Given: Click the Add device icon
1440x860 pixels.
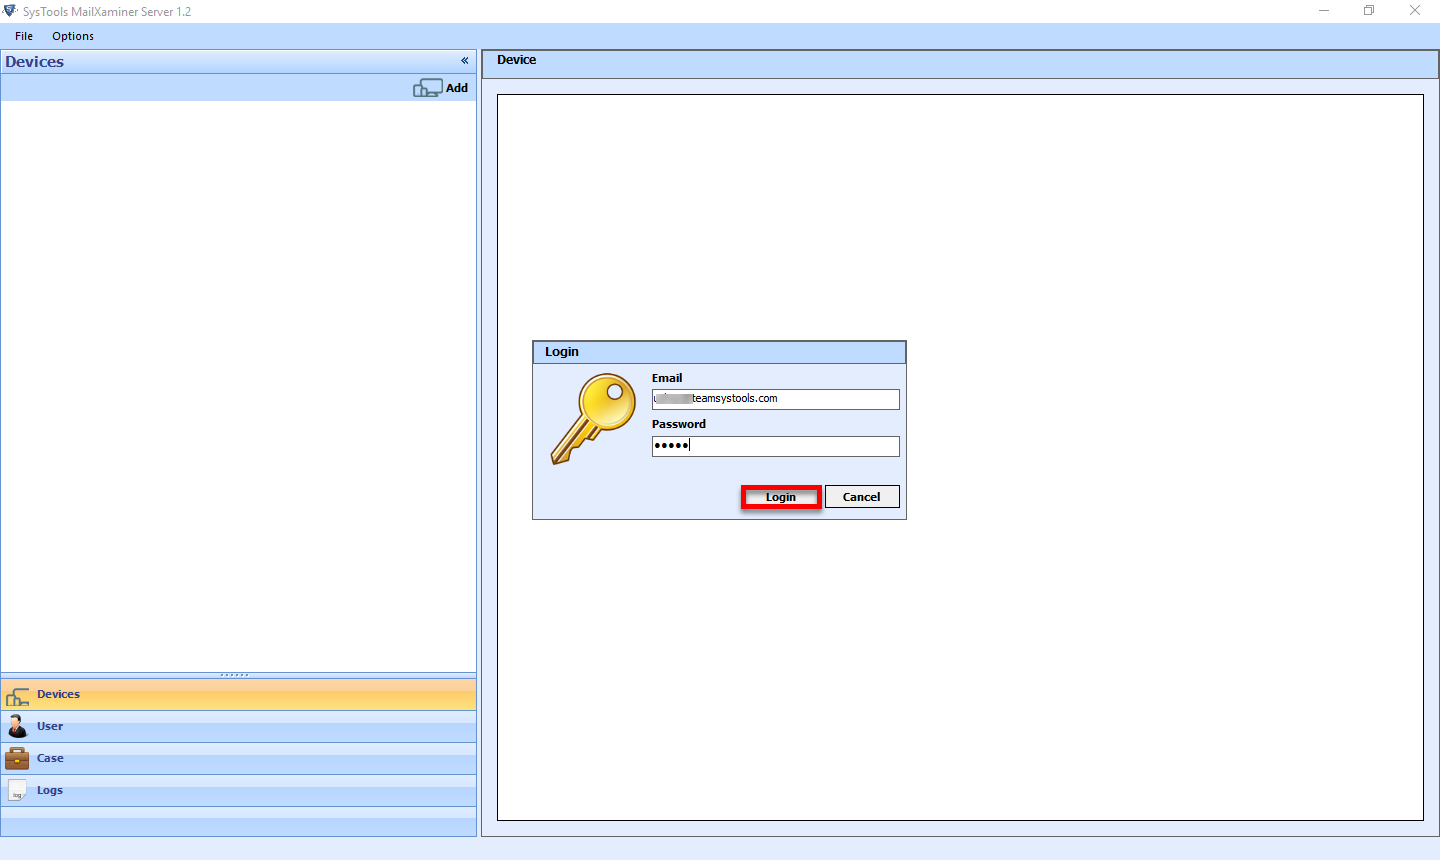Looking at the screenshot, I should click(427, 88).
